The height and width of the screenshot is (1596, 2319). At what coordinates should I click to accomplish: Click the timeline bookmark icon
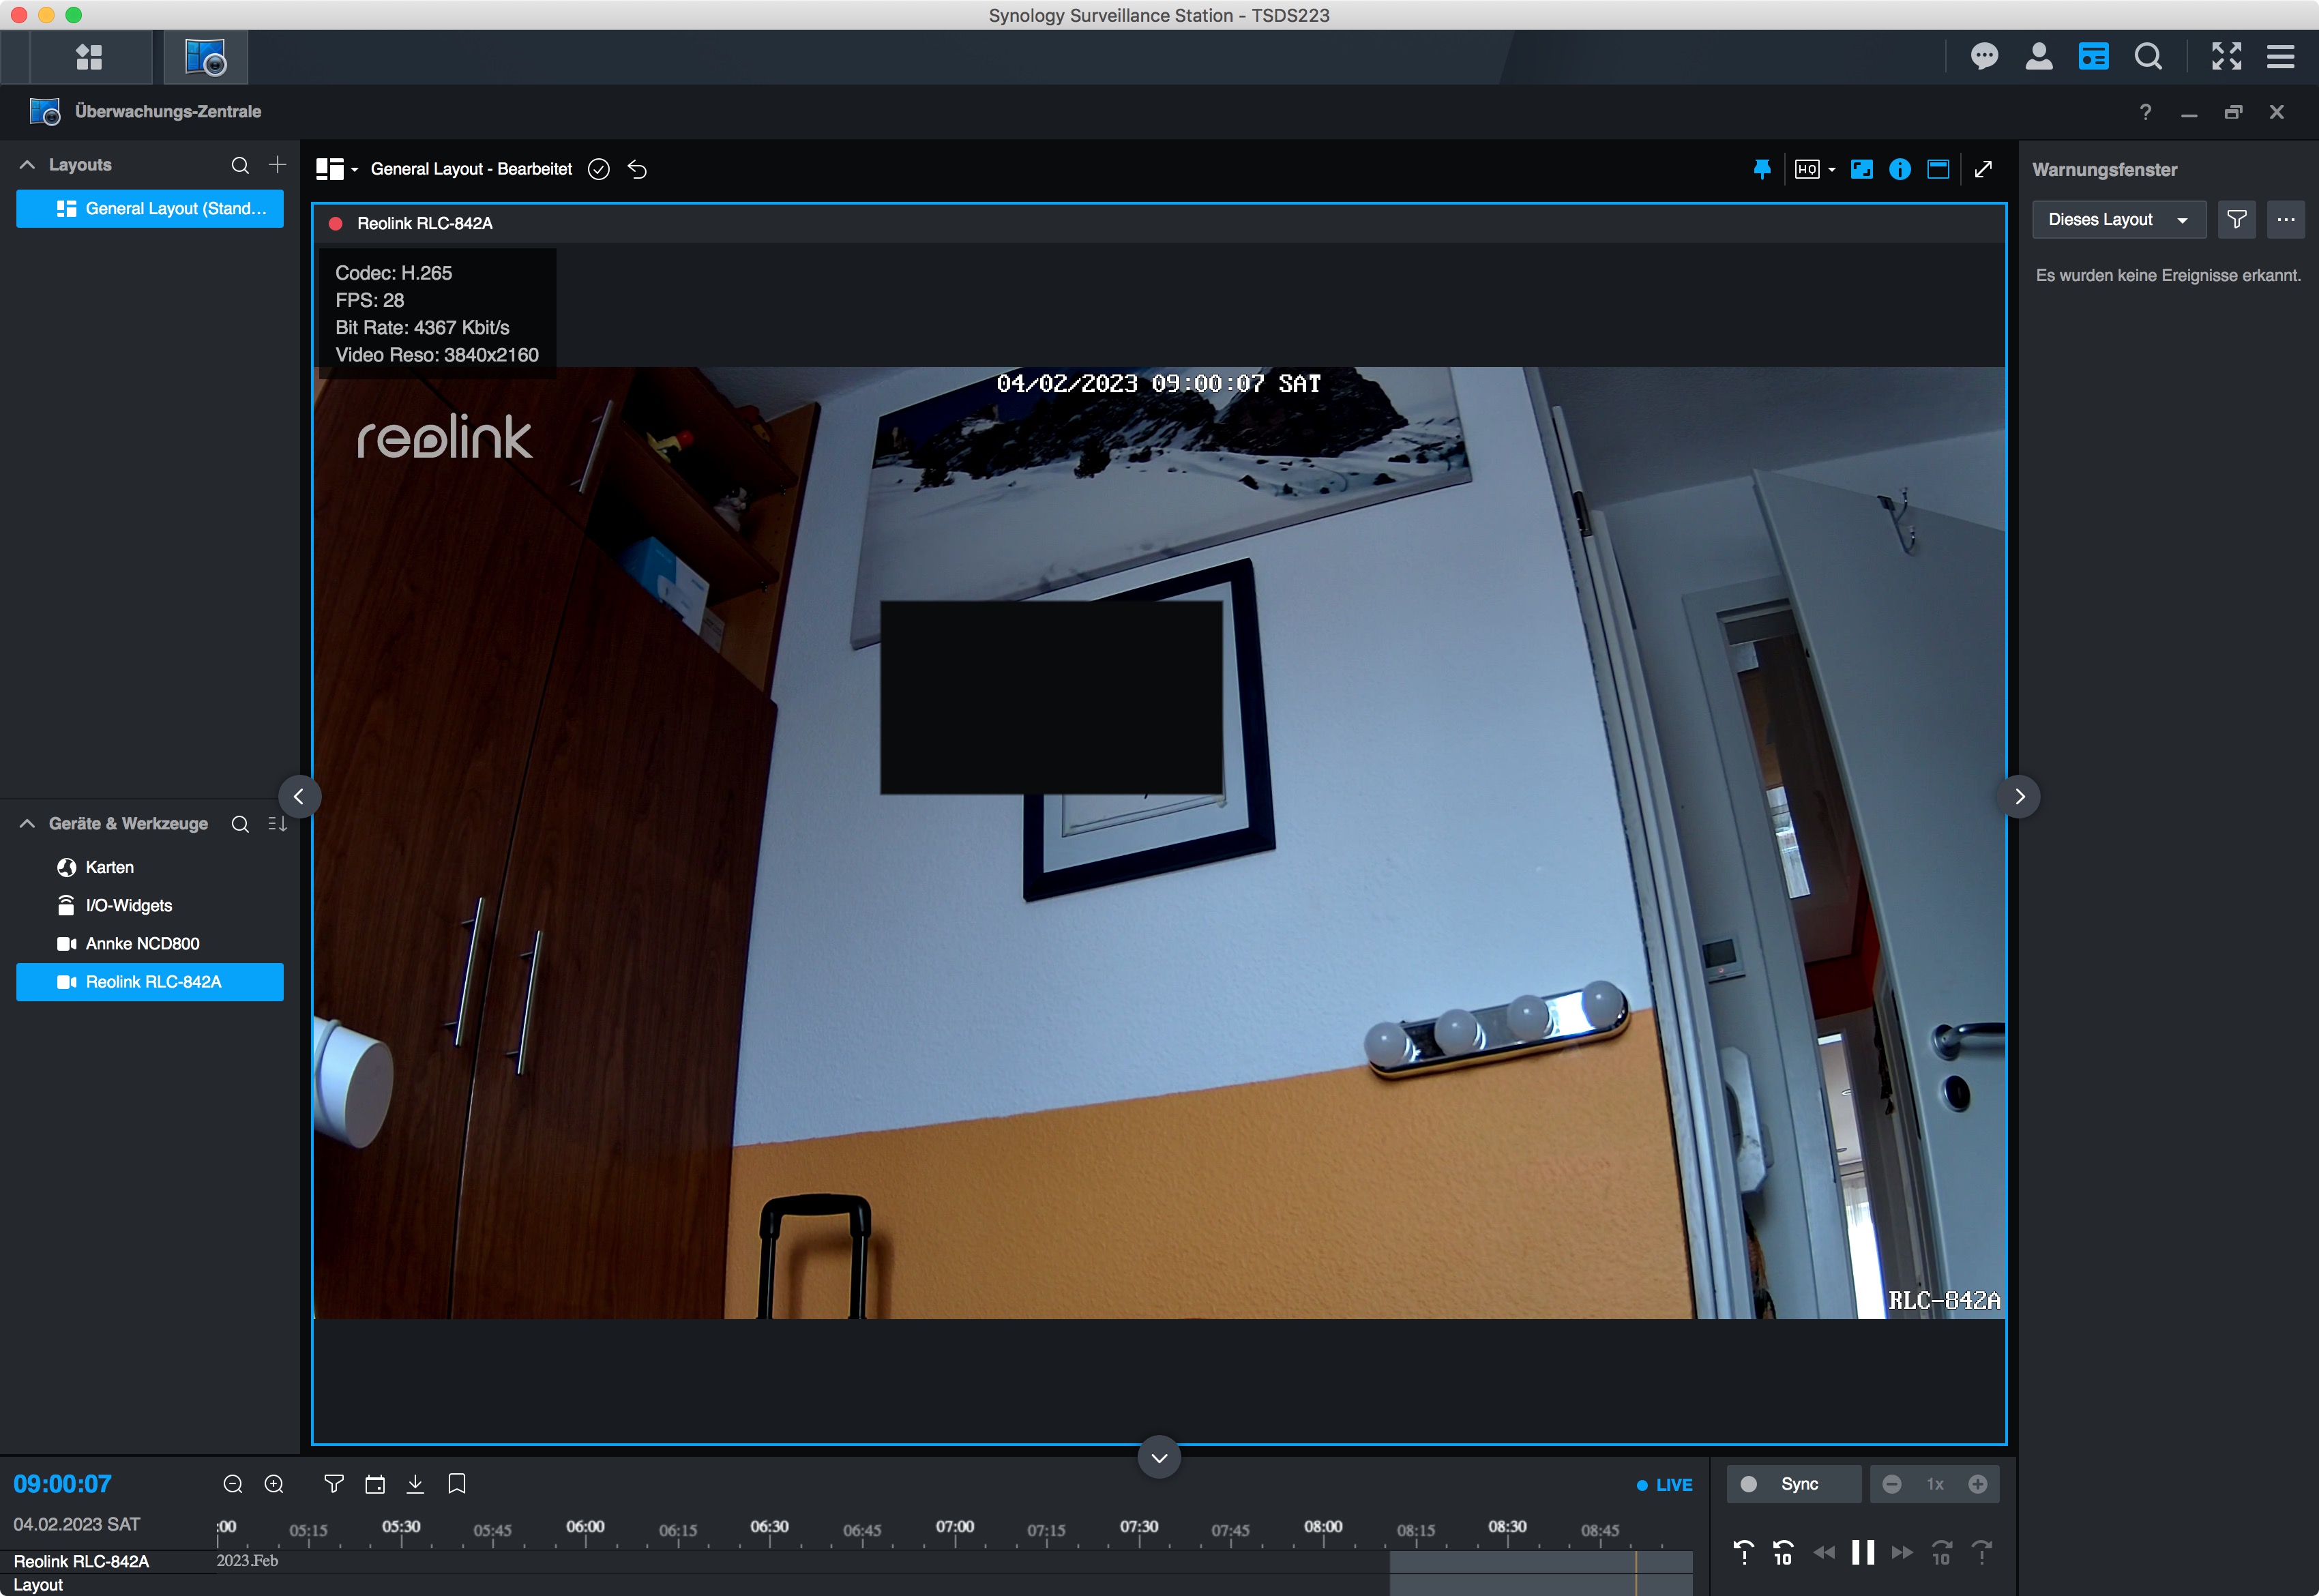coord(457,1484)
